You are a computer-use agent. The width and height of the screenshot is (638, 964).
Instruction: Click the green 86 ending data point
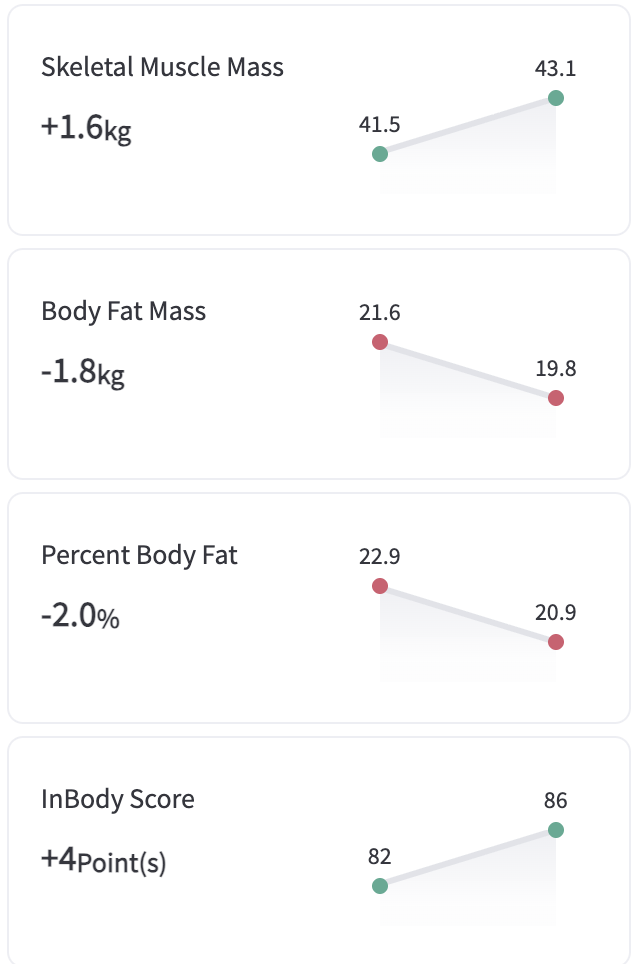(x=556, y=830)
